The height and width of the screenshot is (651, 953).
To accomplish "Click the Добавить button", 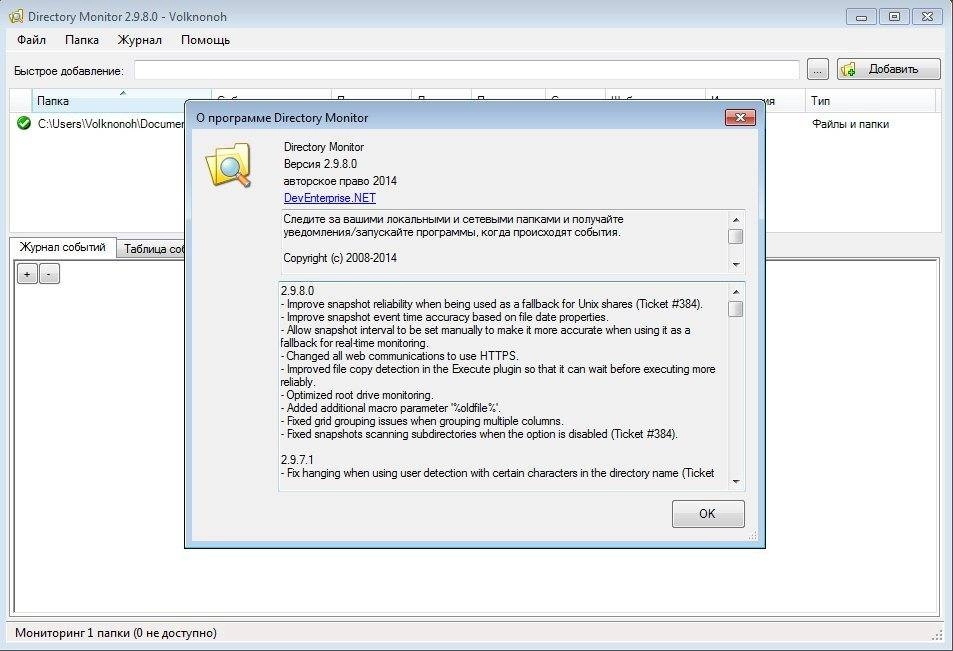I will pos(889,69).
